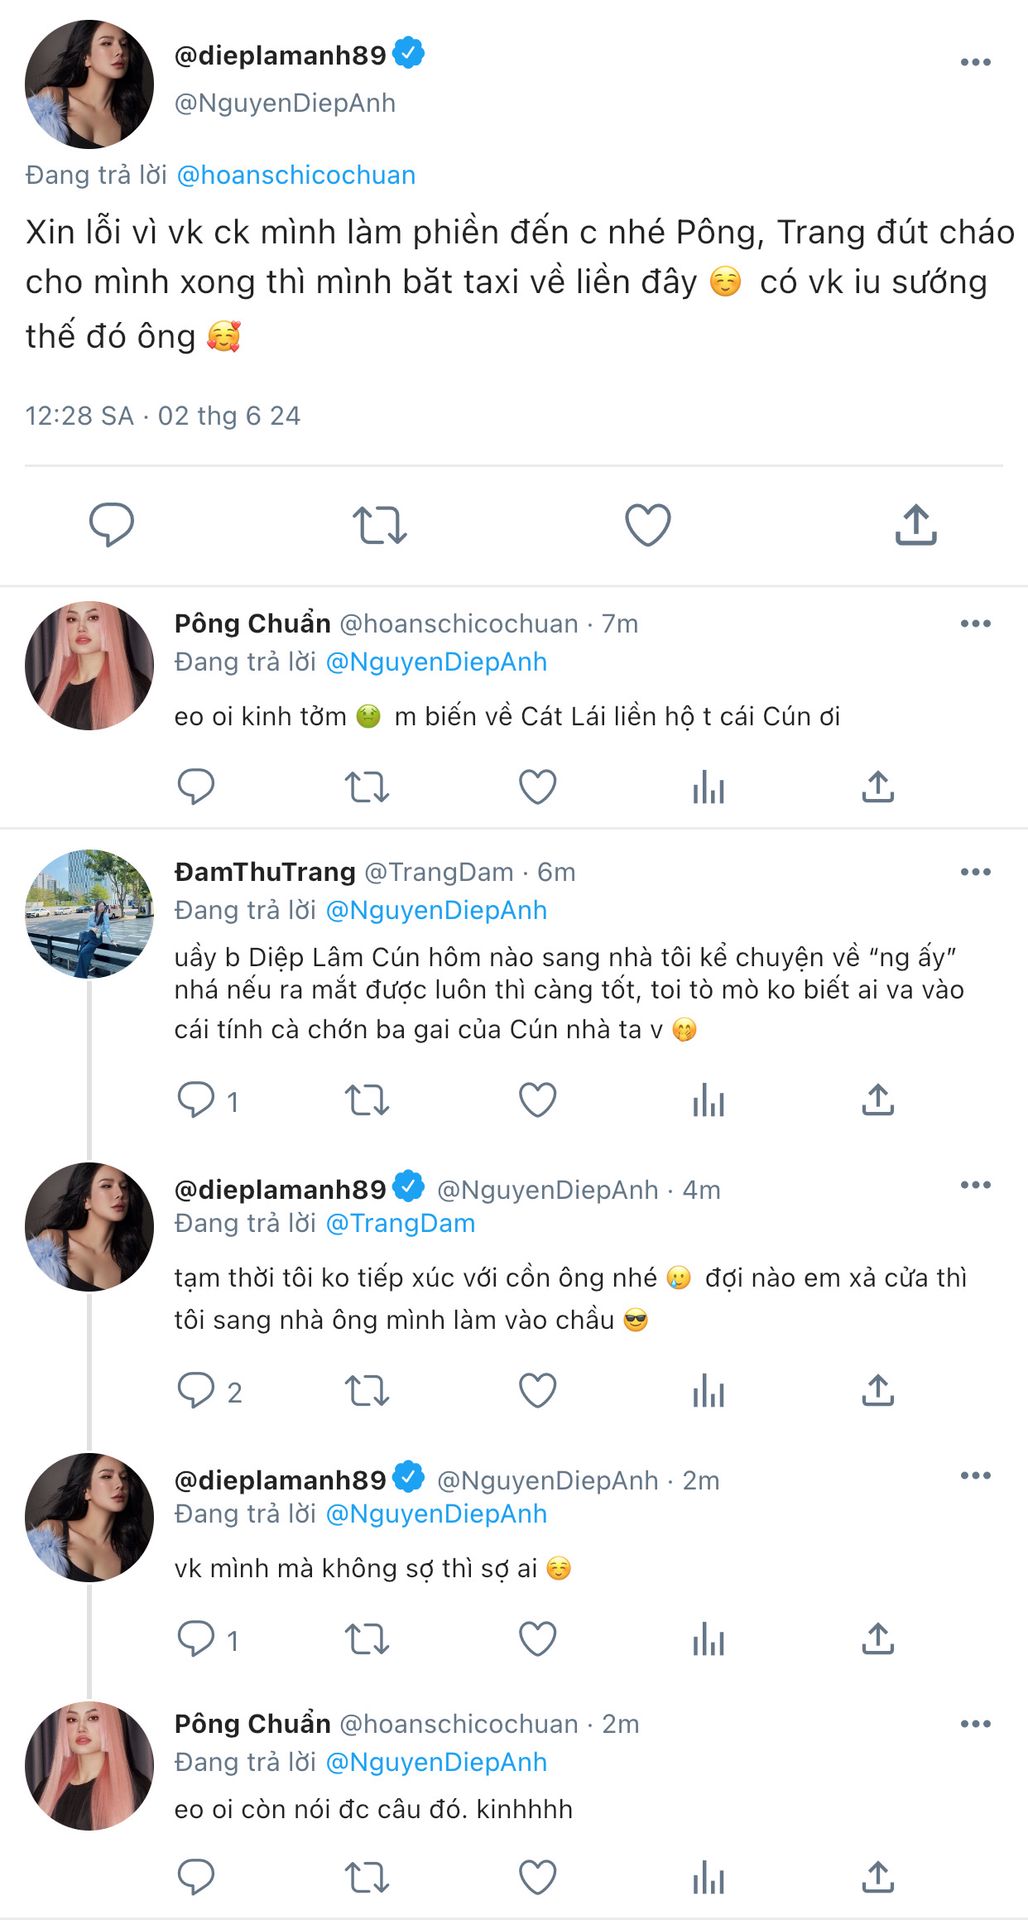Open more options on ĐamThuTrang's reply
This screenshot has width=1028, height=1920.
tap(975, 872)
